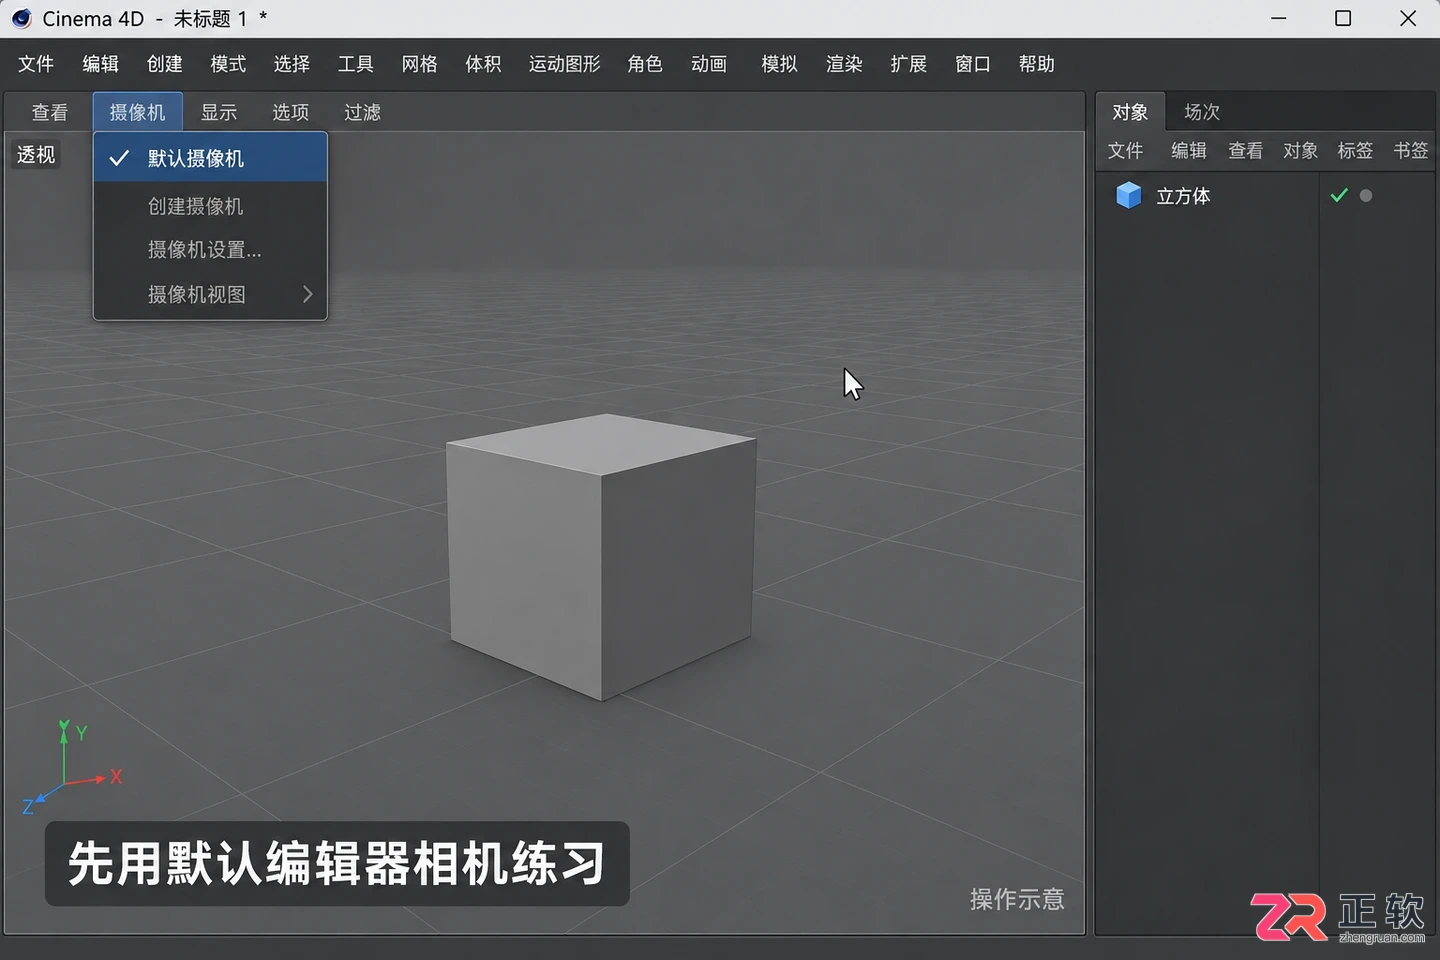Open the 编辑 menu in the main menu bar
This screenshot has height=960, width=1440.
100,64
